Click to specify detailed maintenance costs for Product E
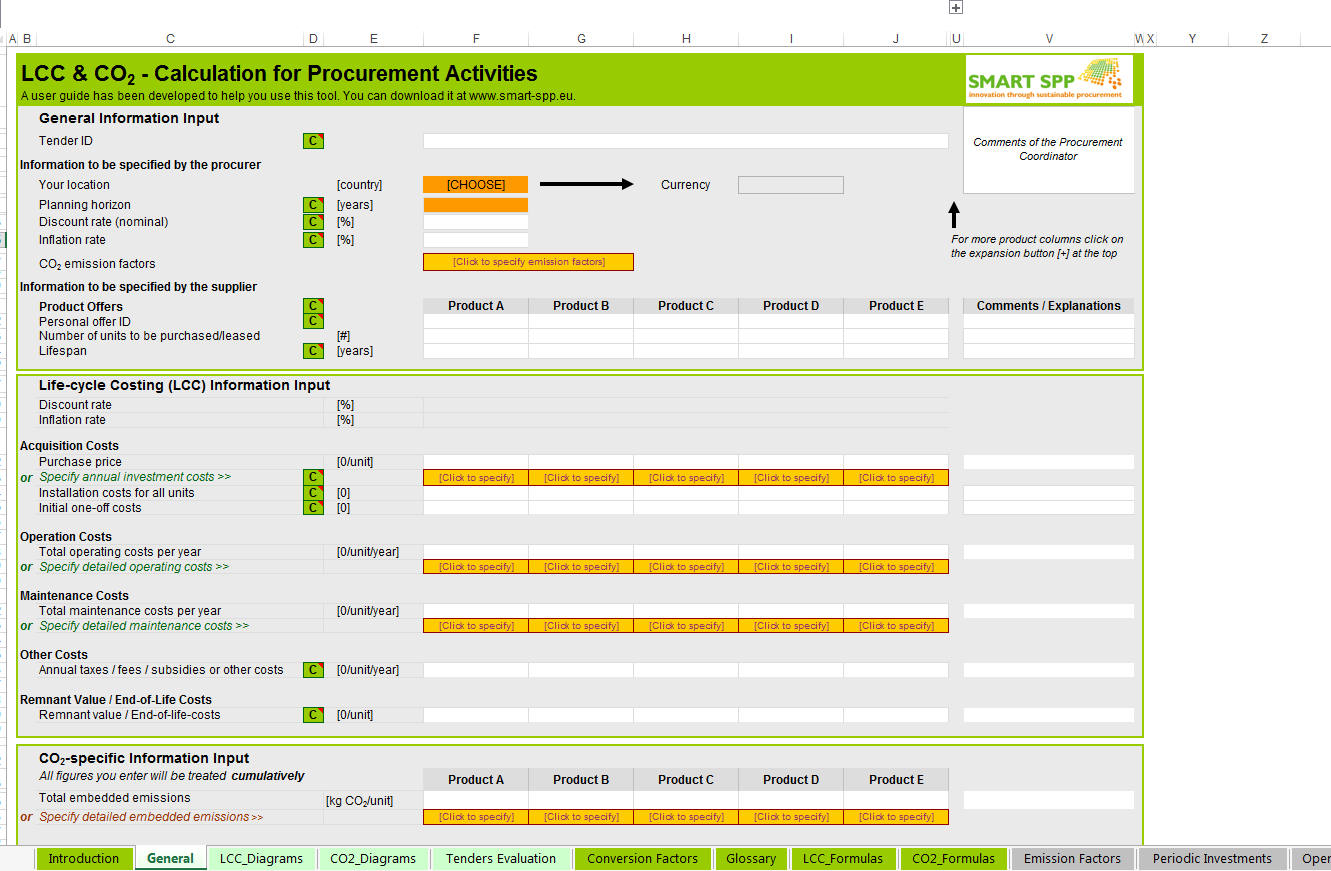Image resolution: width=1331 pixels, height=871 pixels. 896,626
